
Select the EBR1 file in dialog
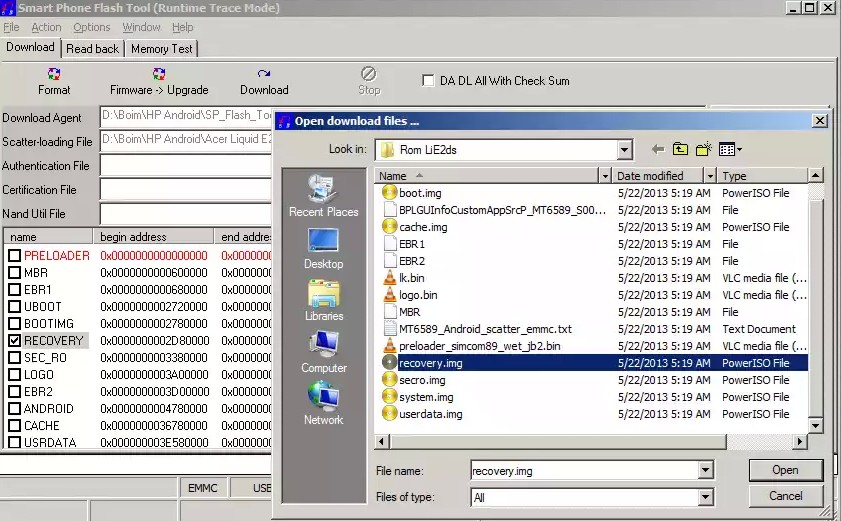click(411, 244)
